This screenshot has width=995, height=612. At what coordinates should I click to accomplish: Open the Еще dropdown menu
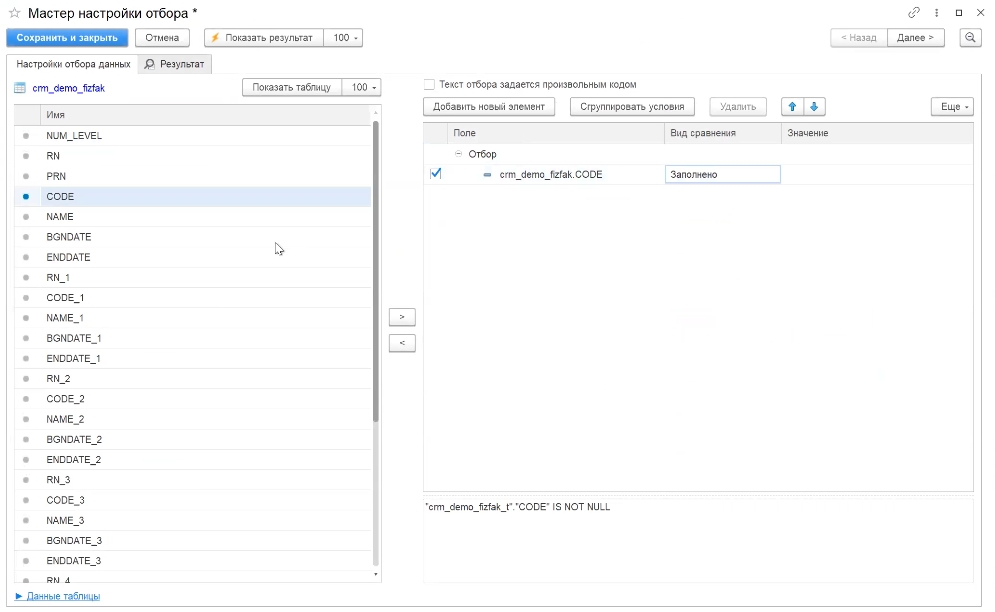pos(951,106)
